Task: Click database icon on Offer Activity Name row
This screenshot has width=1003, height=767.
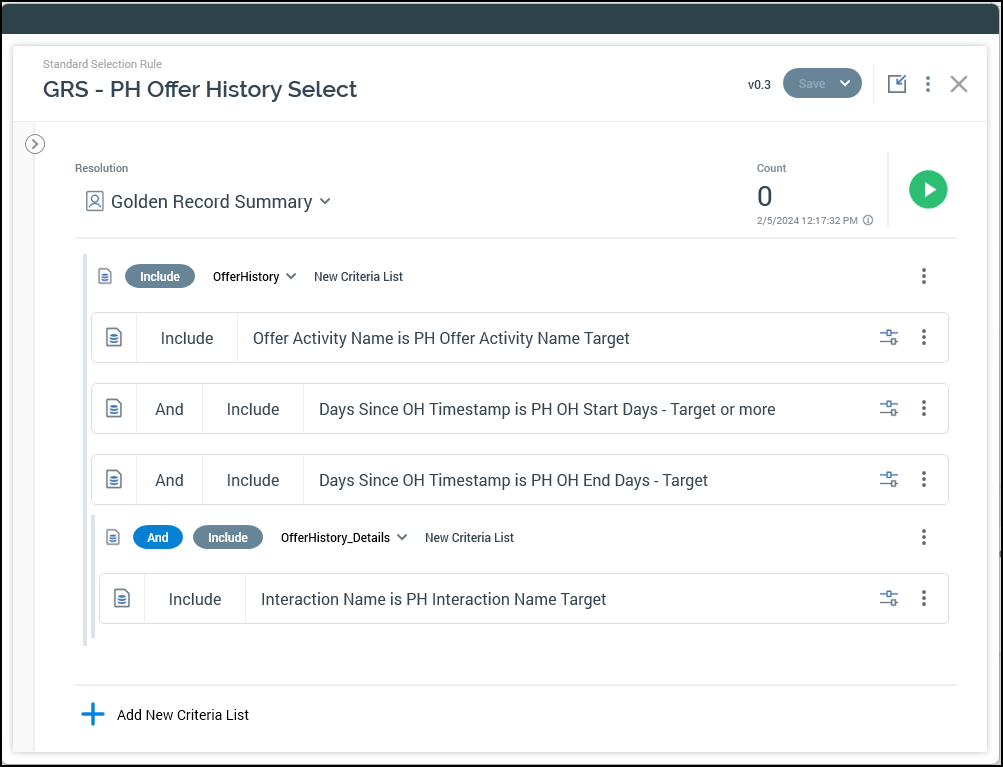Action: click(x=114, y=338)
